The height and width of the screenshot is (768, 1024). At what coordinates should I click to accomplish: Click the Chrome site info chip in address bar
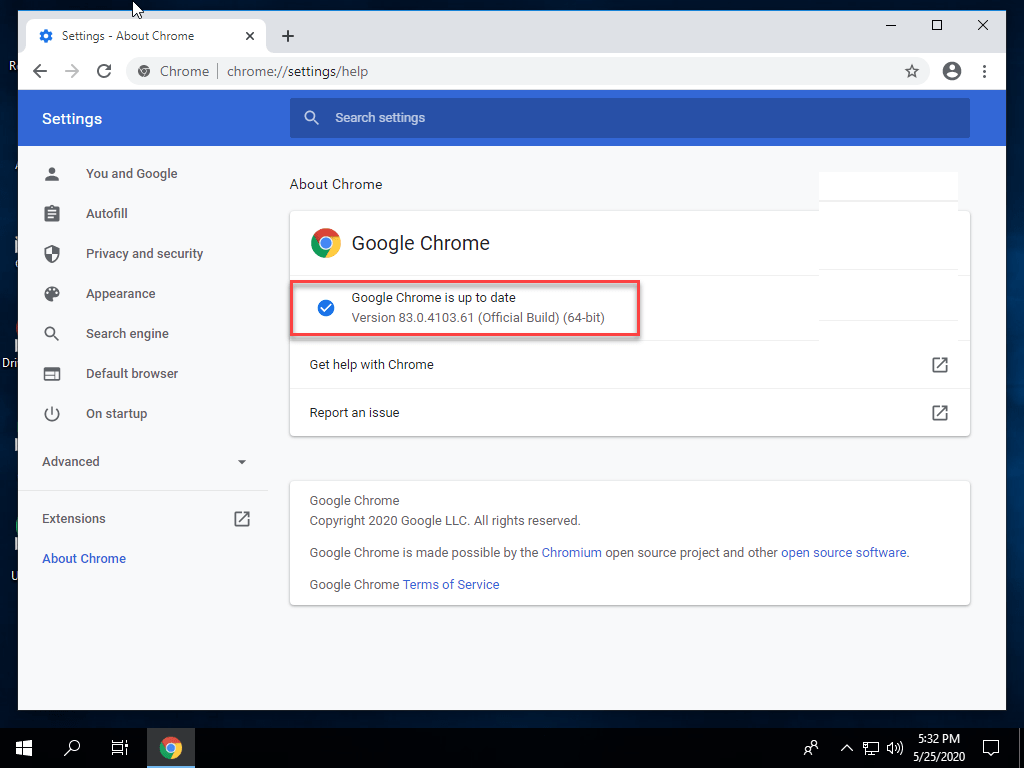[173, 71]
